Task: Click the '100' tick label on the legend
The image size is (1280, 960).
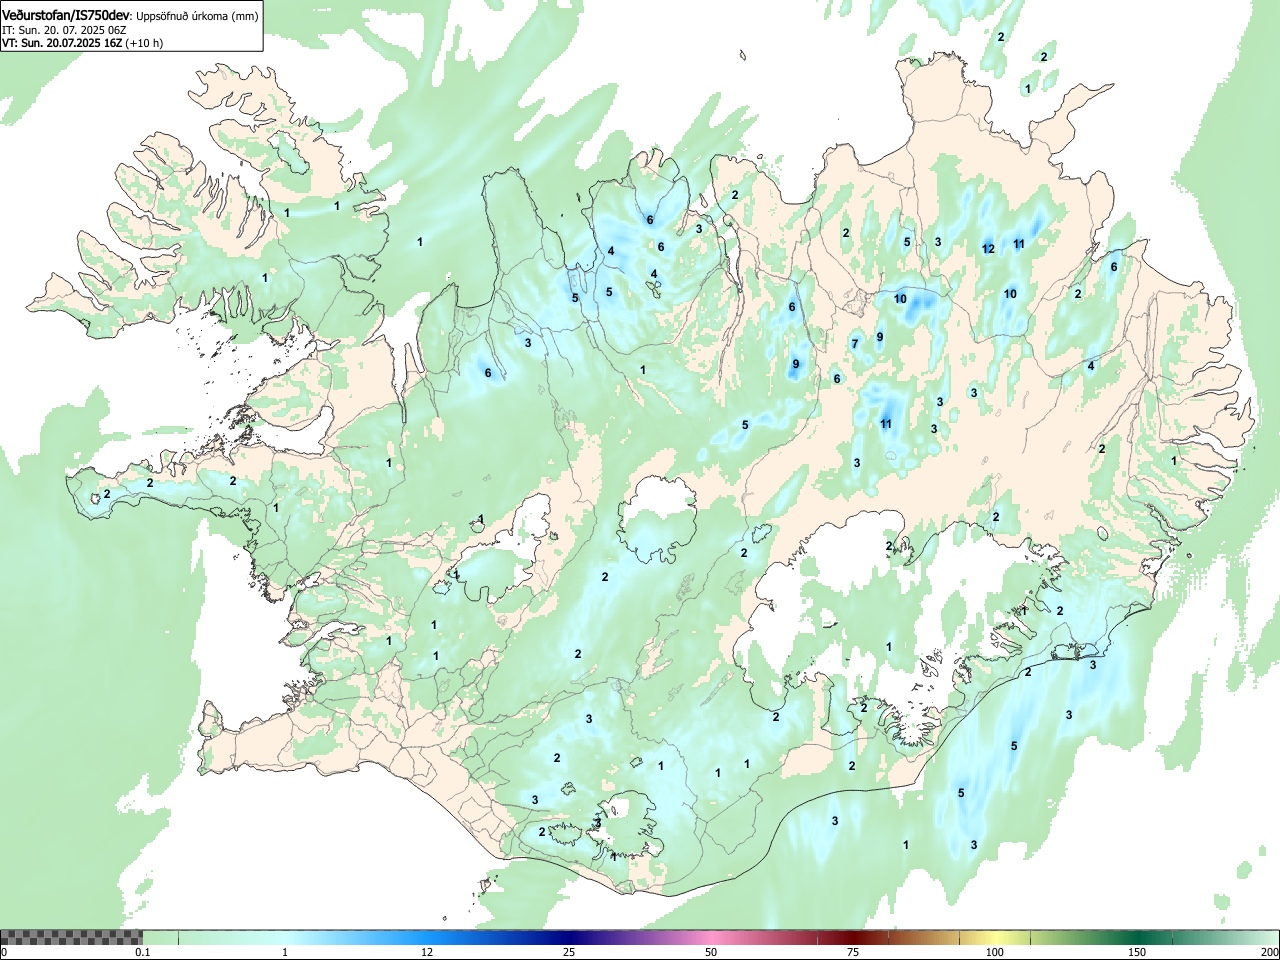Action: pyautogui.click(x=994, y=952)
